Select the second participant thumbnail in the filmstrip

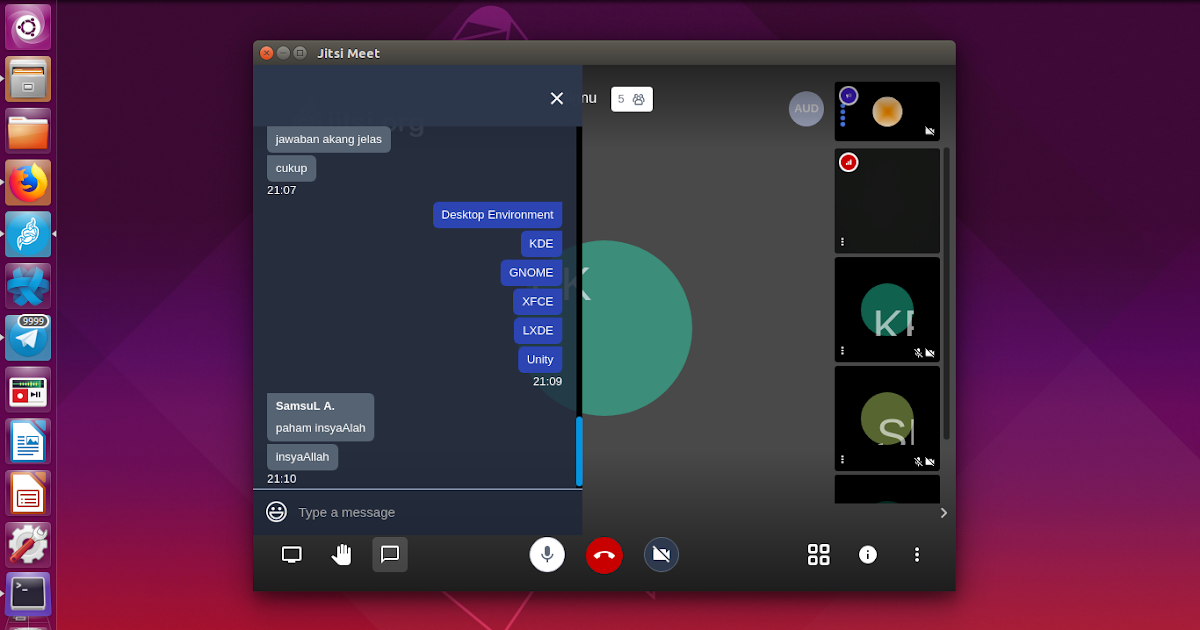pos(886,200)
